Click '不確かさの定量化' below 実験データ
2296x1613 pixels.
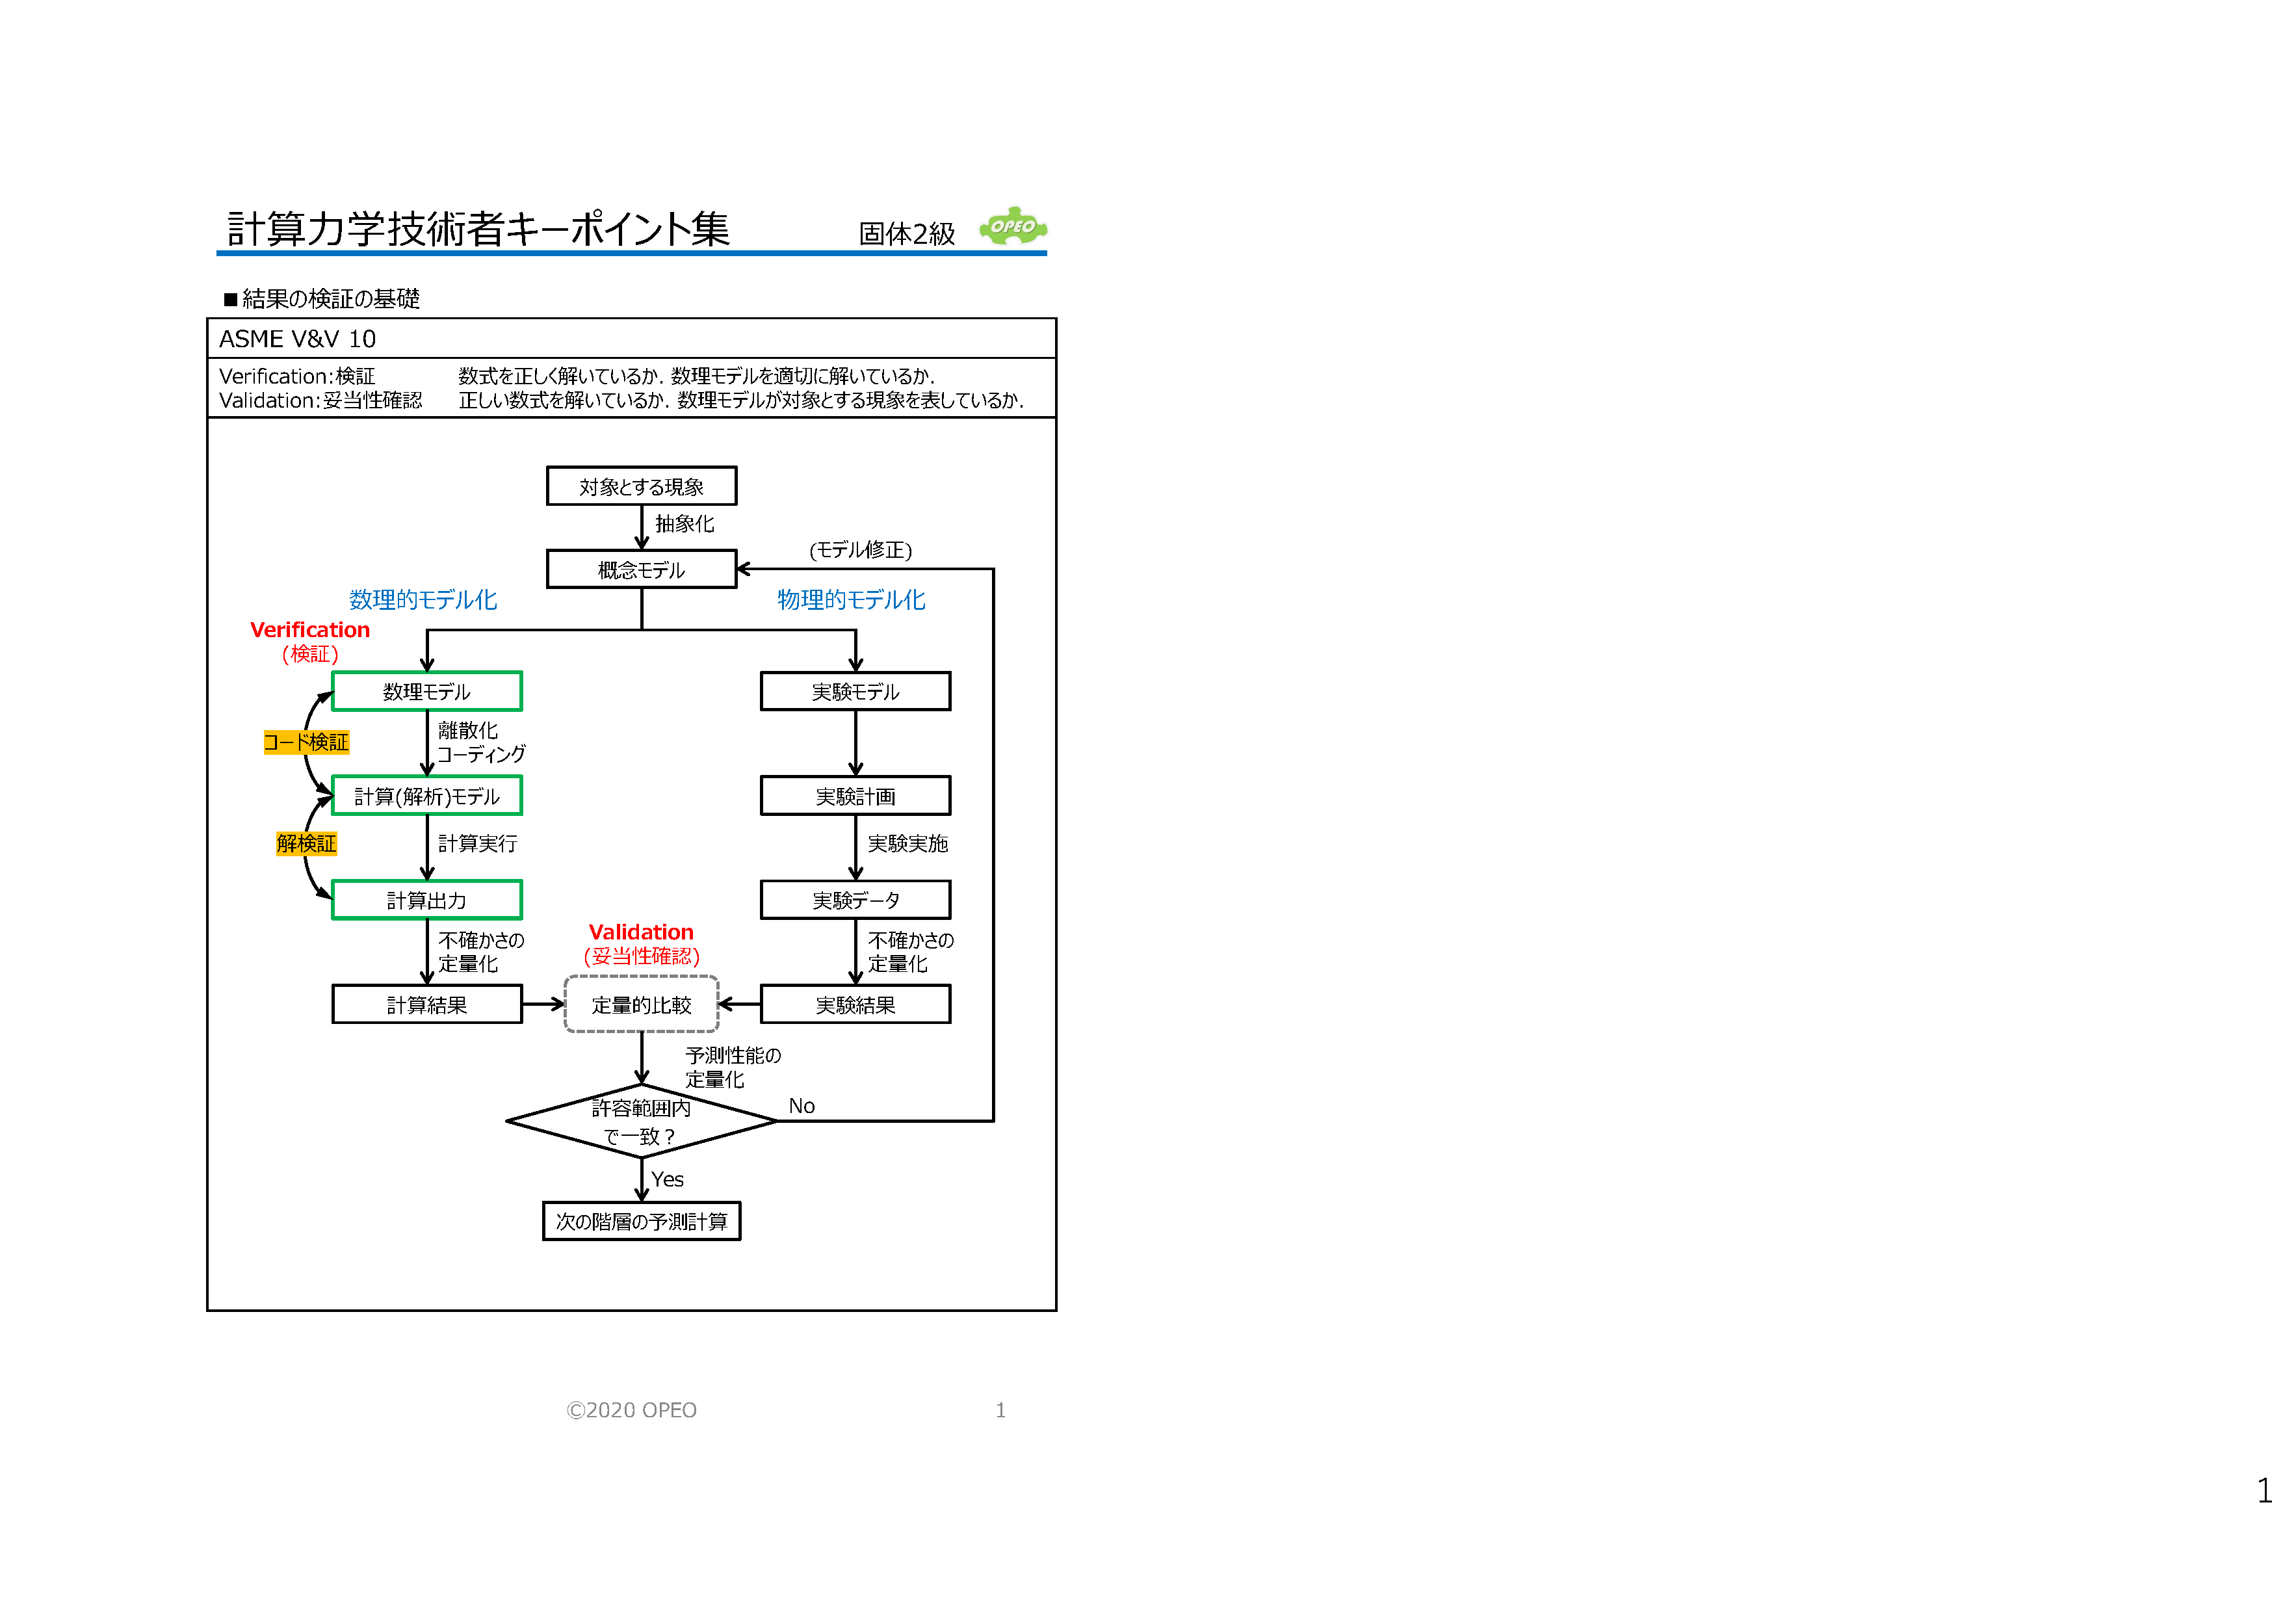(911, 952)
